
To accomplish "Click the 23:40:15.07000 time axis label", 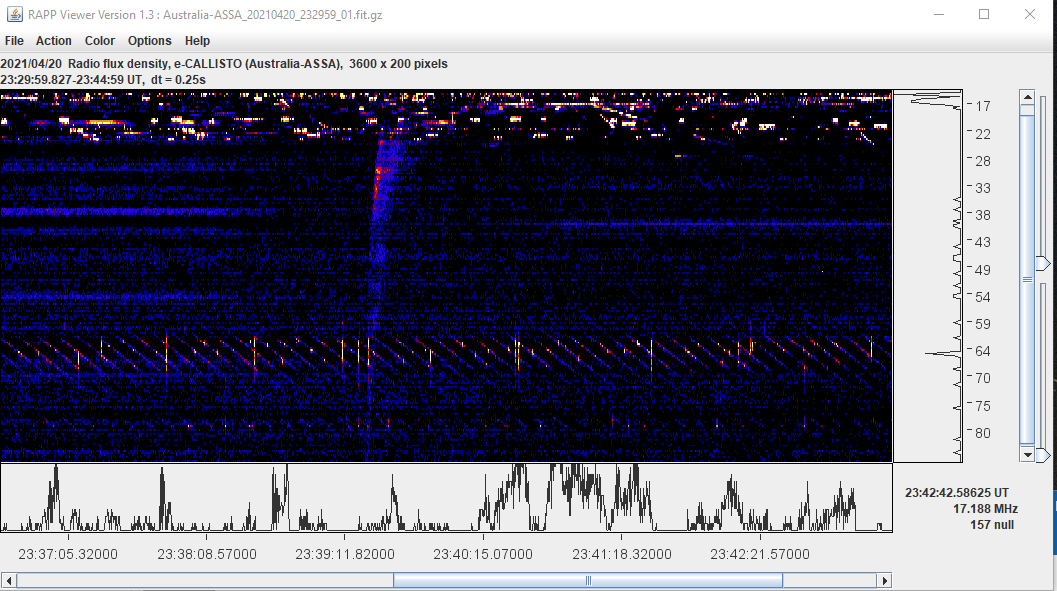I will click(x=480, y=554).
